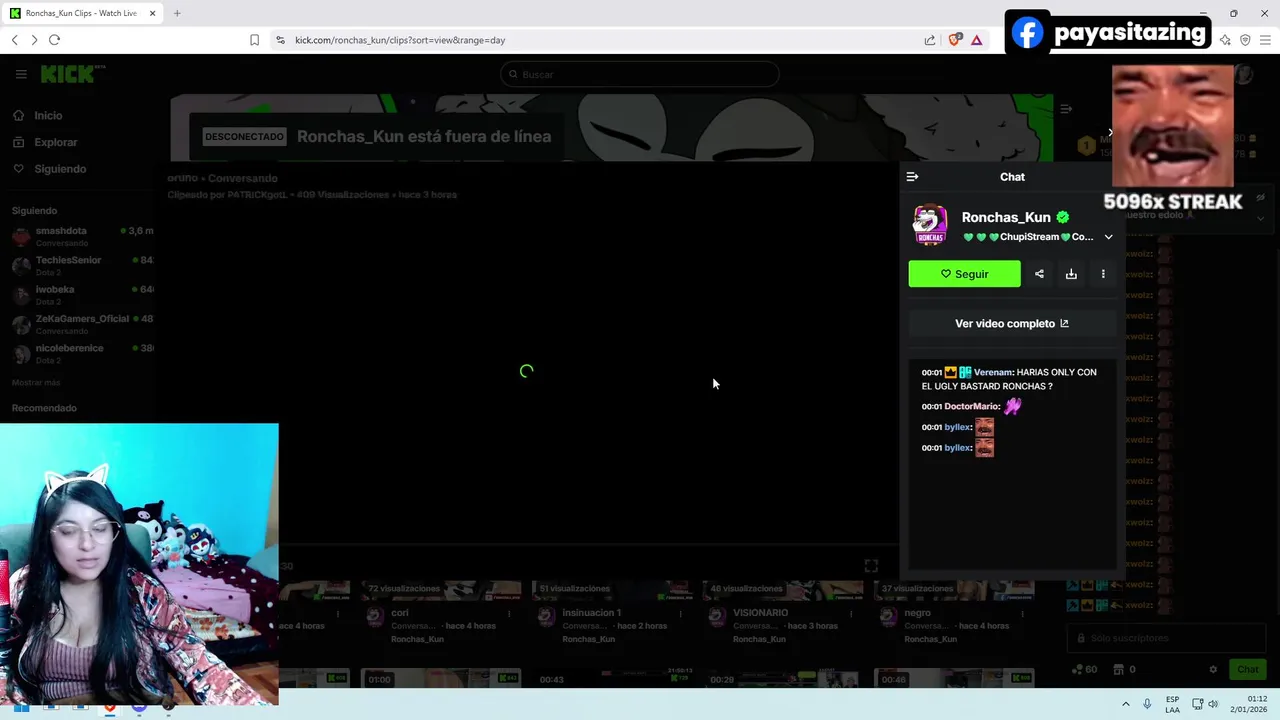
Task: Open smashdota channel from following list
Action: (82, 236)
